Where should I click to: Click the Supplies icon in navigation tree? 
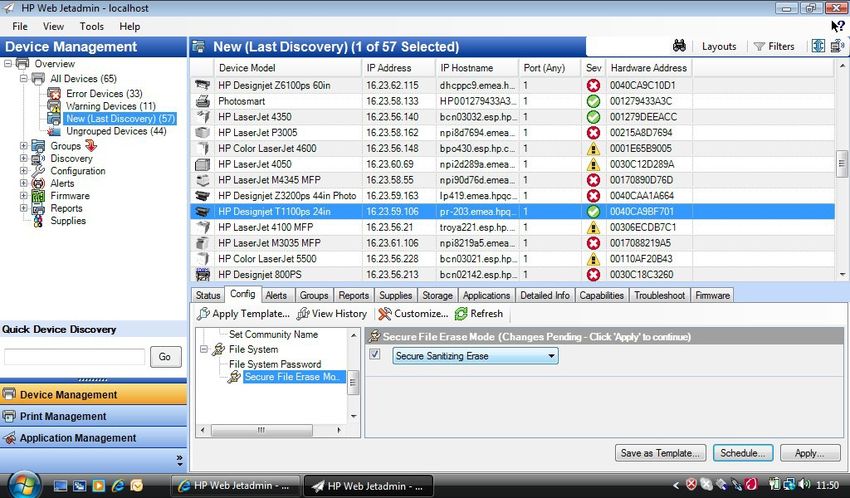38,221
